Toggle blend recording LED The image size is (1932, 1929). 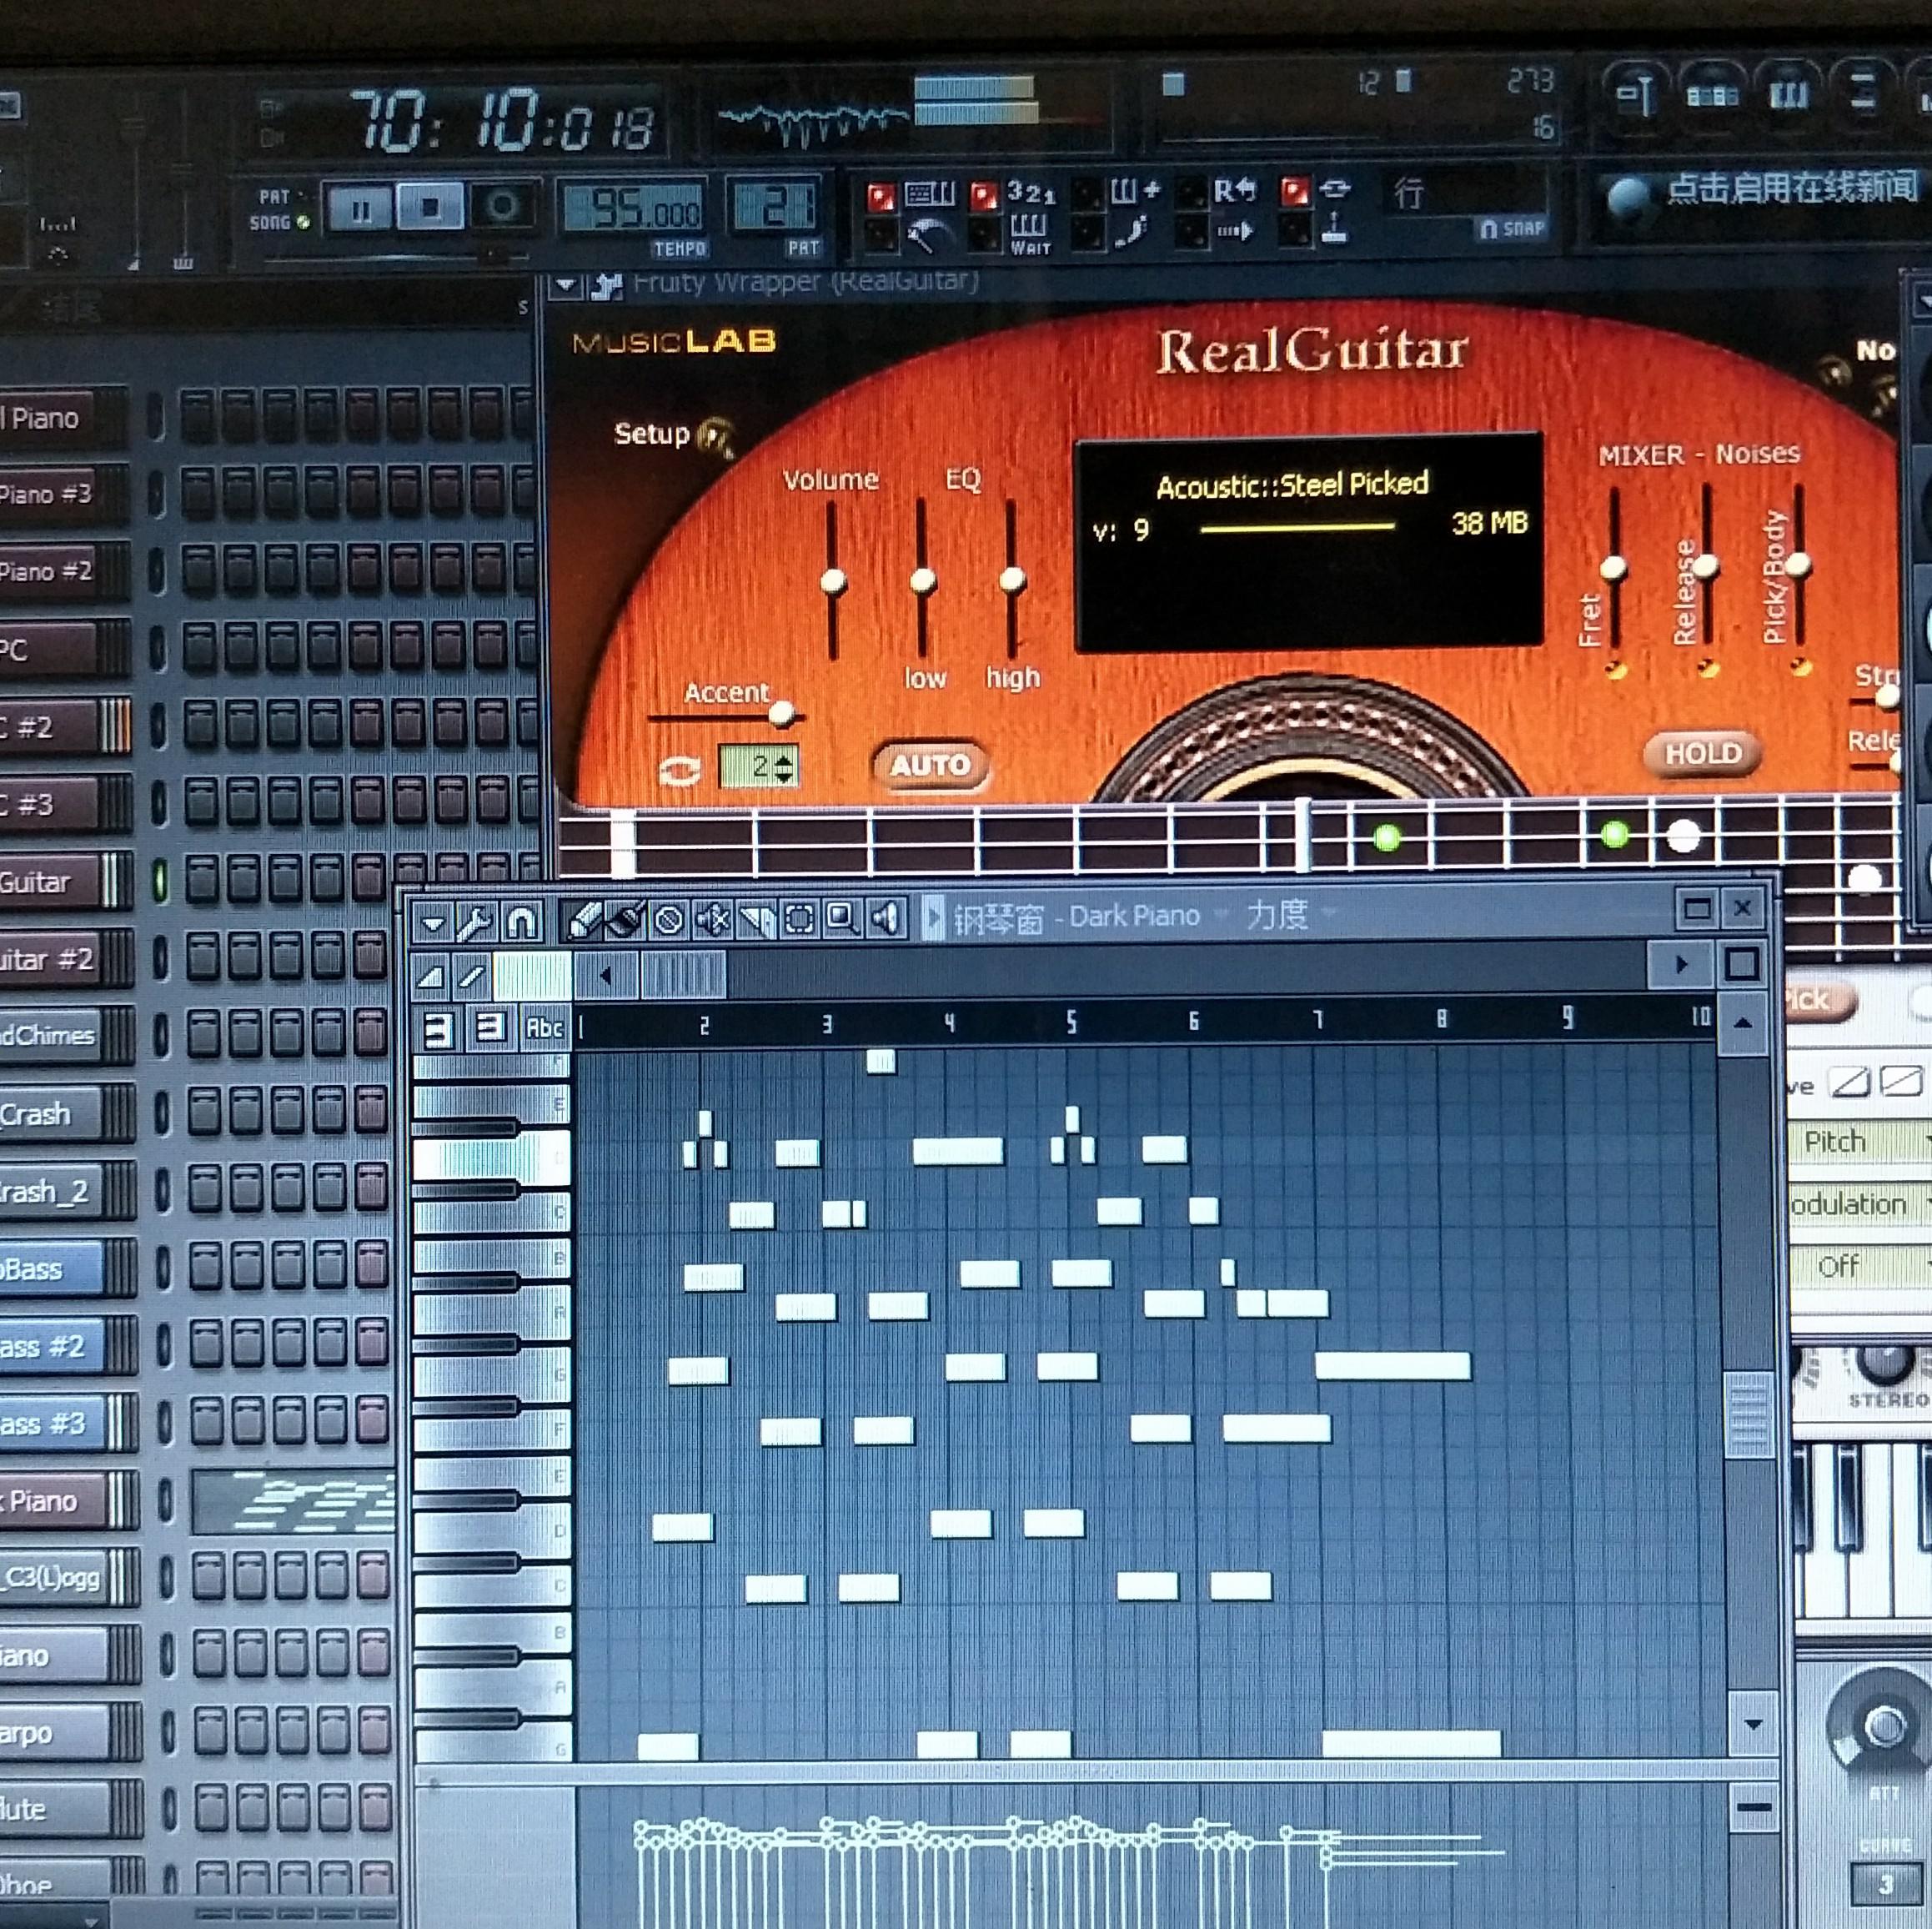point(1087,193)
